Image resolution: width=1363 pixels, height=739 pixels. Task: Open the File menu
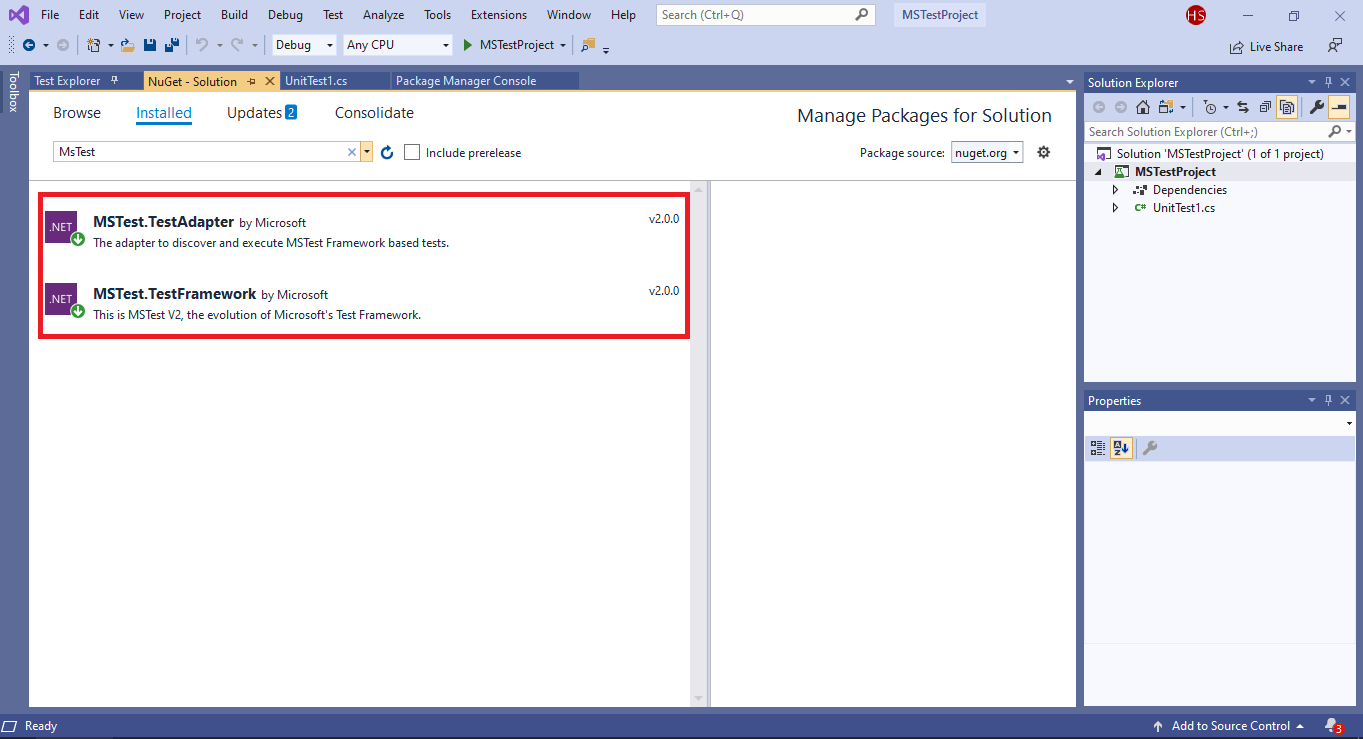coord(50,15)
